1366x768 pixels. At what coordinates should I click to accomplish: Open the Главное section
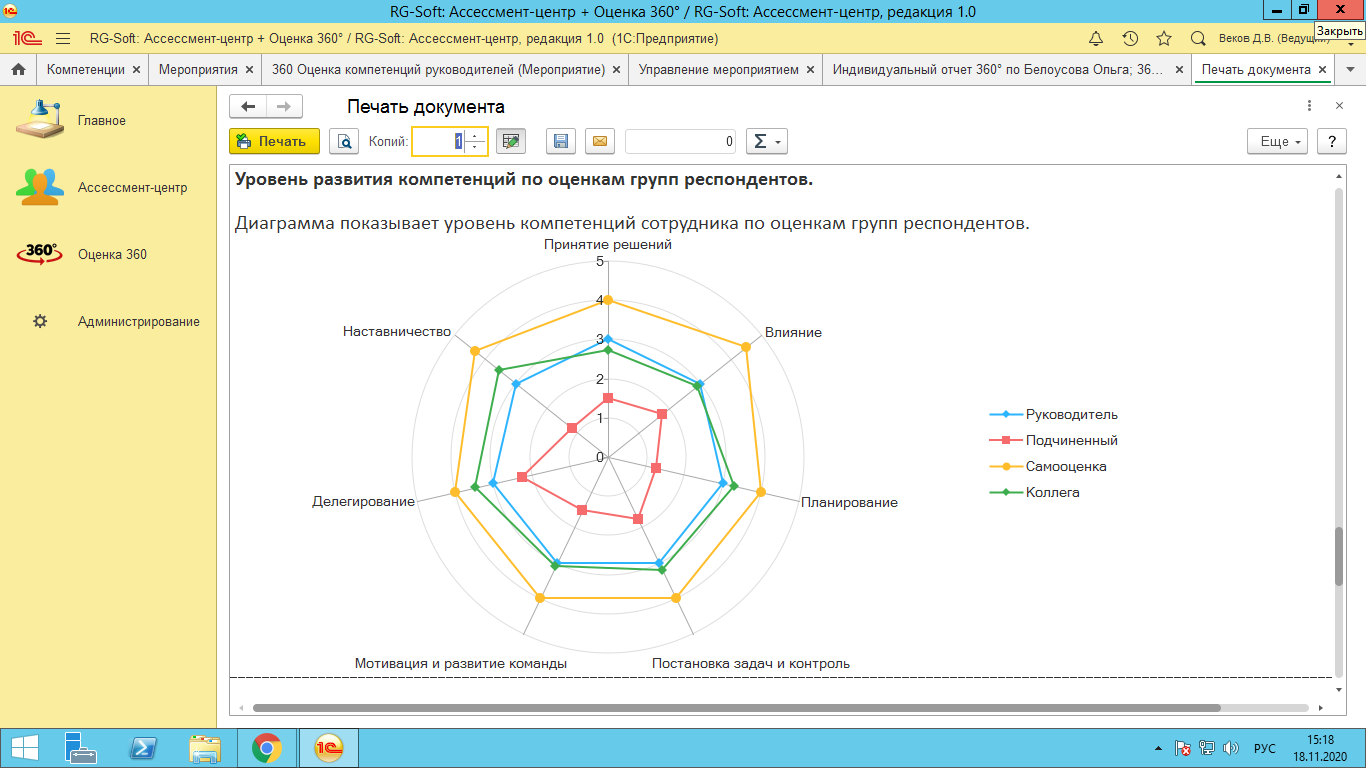[x=108, y=120]
